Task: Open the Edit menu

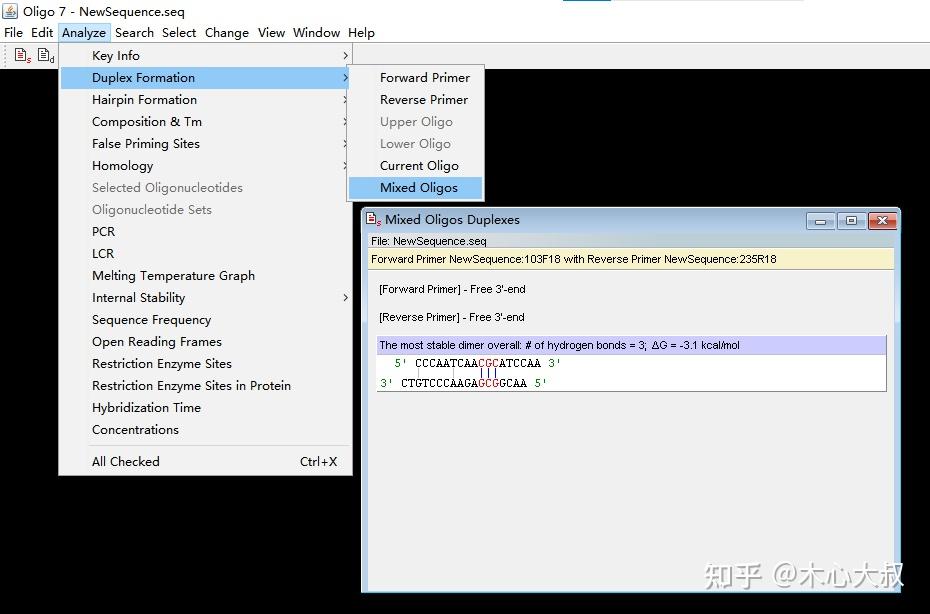Action: [x=42, y=33]
